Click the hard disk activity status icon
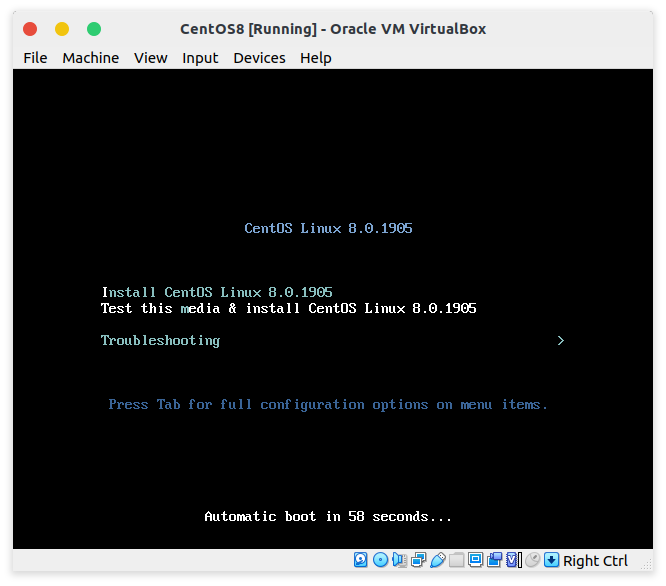The width and height of the screenshot is (666, 586). coord(361,560)
